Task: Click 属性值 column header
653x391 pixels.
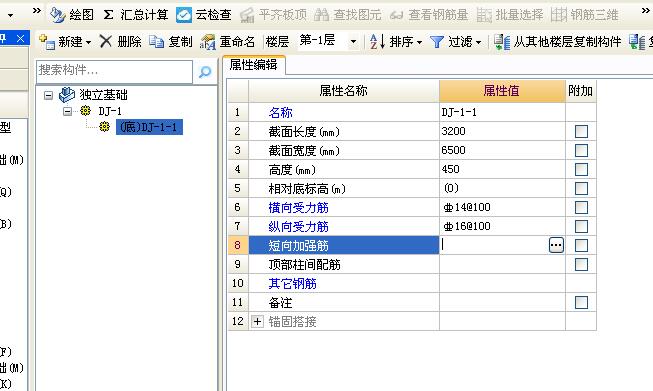Action: 502,91
